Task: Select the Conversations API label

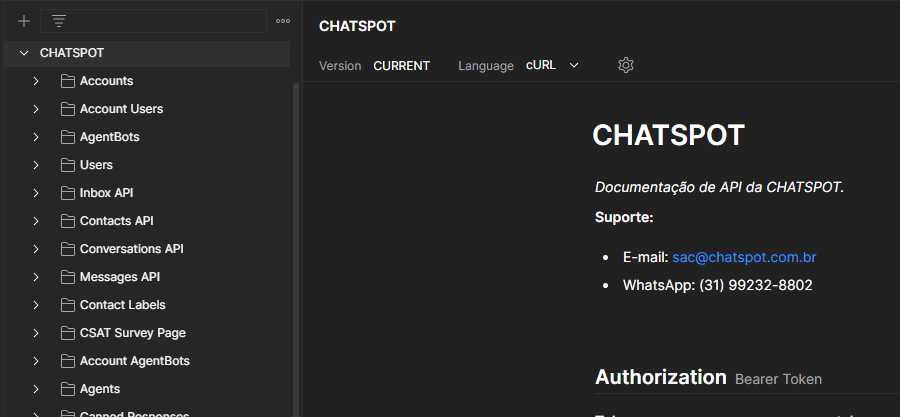Action: coord(131,249)
